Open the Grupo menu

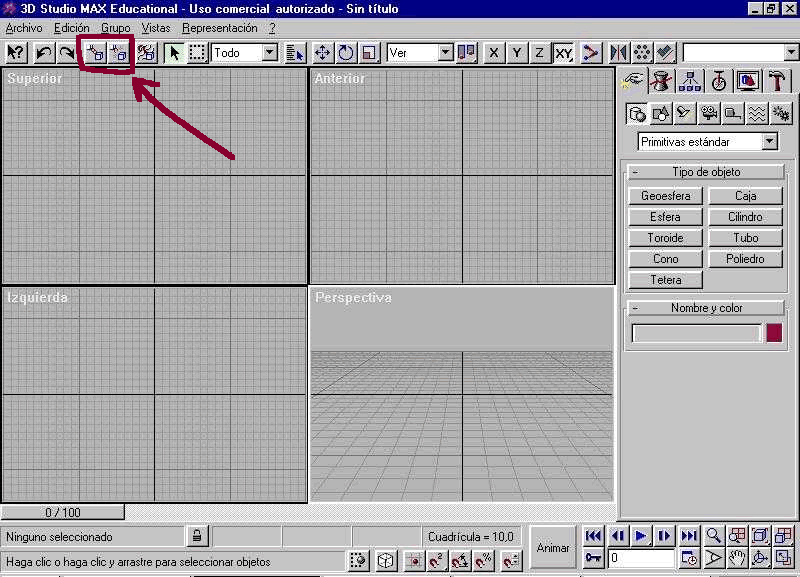pyautogui.click(x=116, y=28)
